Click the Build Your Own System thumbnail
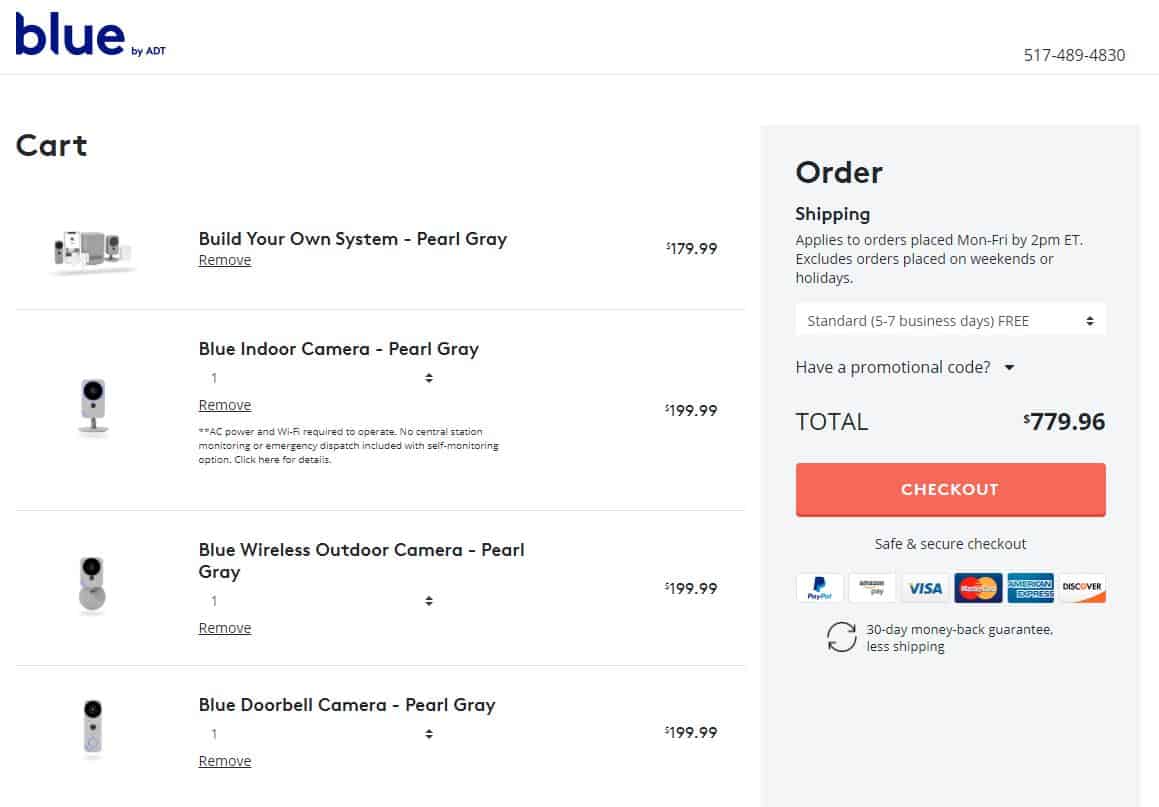The width and height of the screenshot is (1159, 807). 92,250
